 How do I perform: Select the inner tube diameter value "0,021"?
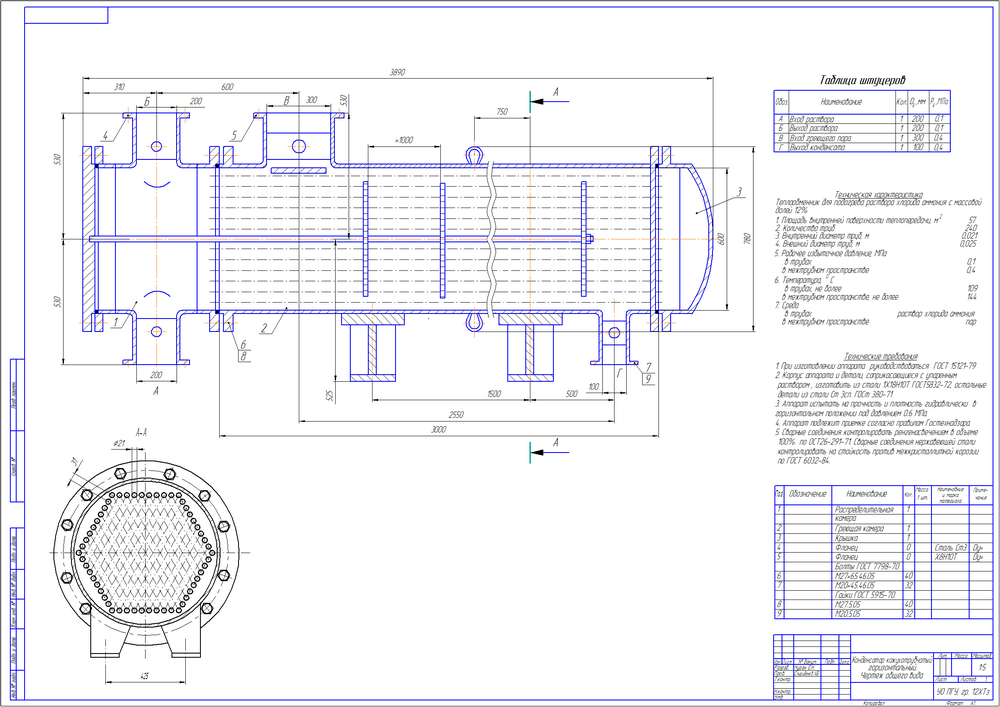click(969, 236)
